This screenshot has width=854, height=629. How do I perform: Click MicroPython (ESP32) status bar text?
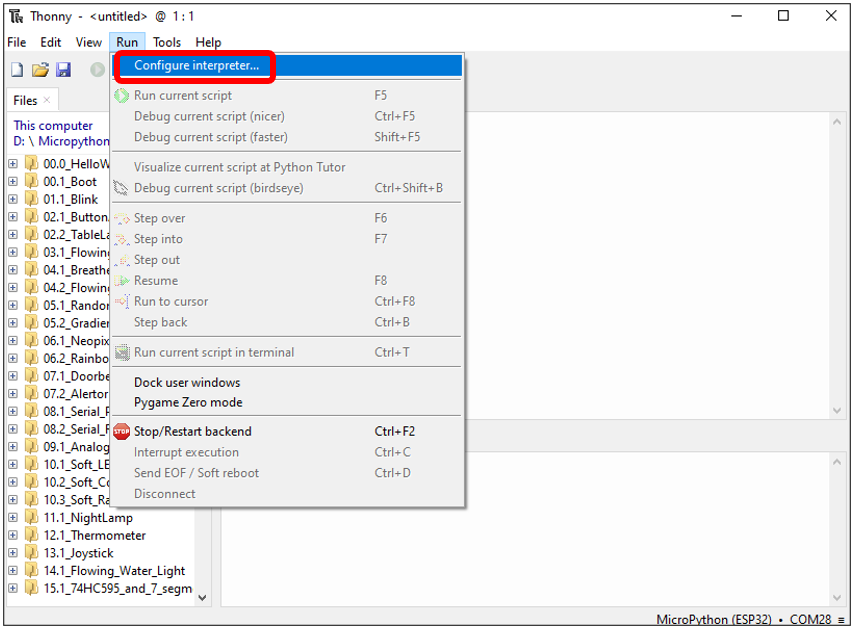pos(713,620)
